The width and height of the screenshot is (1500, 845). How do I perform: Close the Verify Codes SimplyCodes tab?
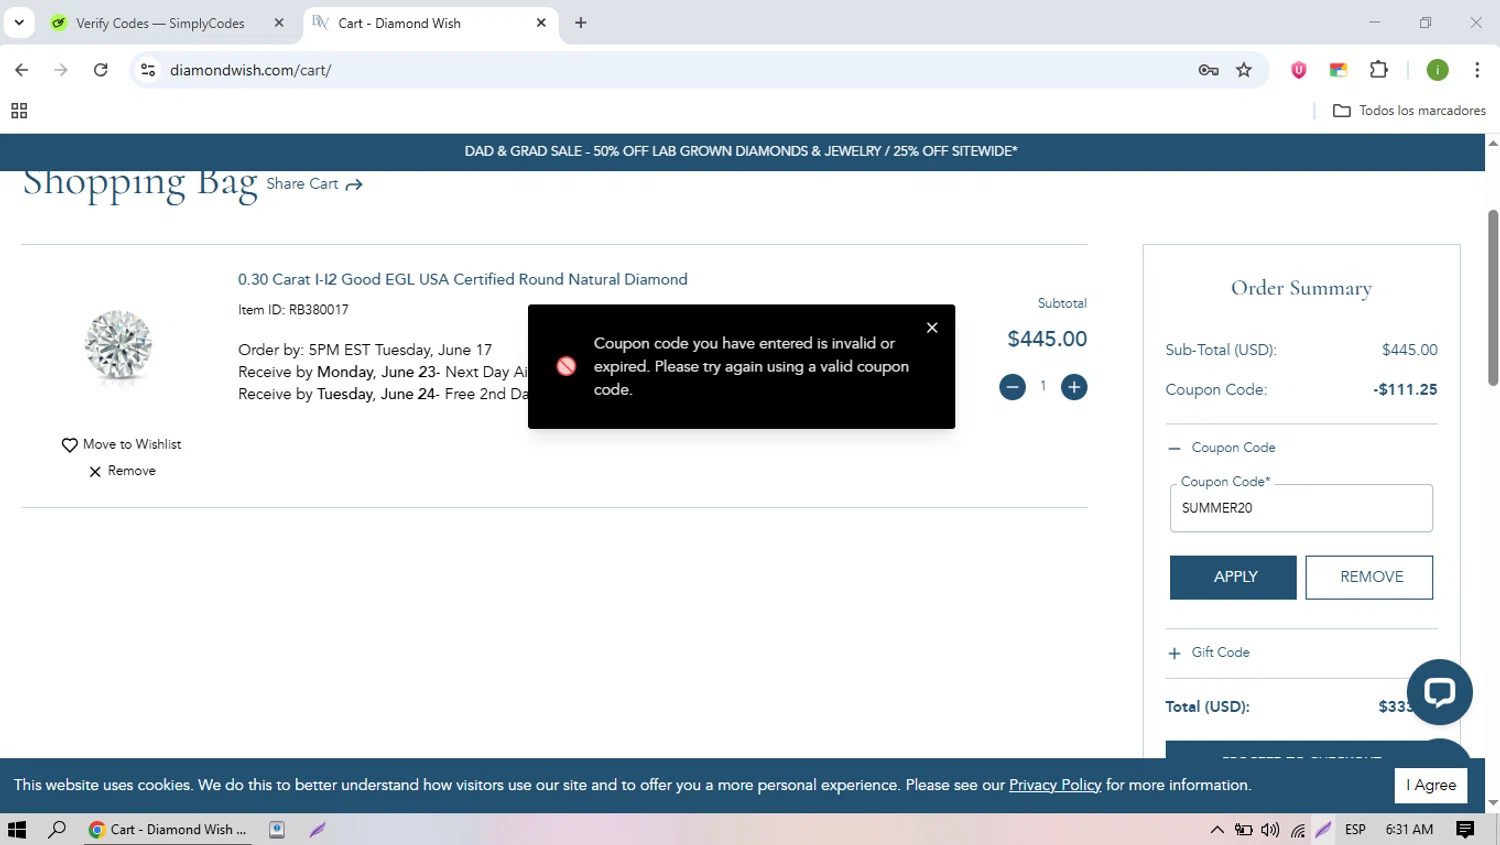coord(279,22)
